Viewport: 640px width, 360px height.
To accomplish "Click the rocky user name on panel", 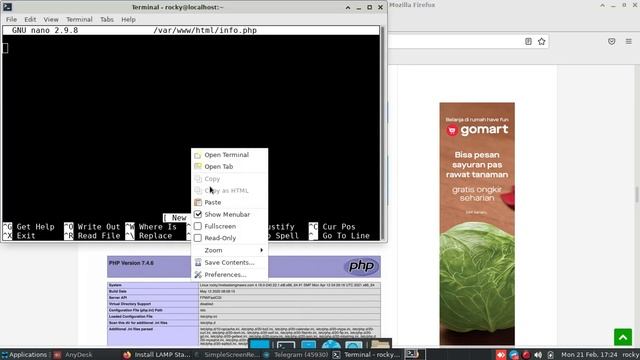I will pos(631,355).
